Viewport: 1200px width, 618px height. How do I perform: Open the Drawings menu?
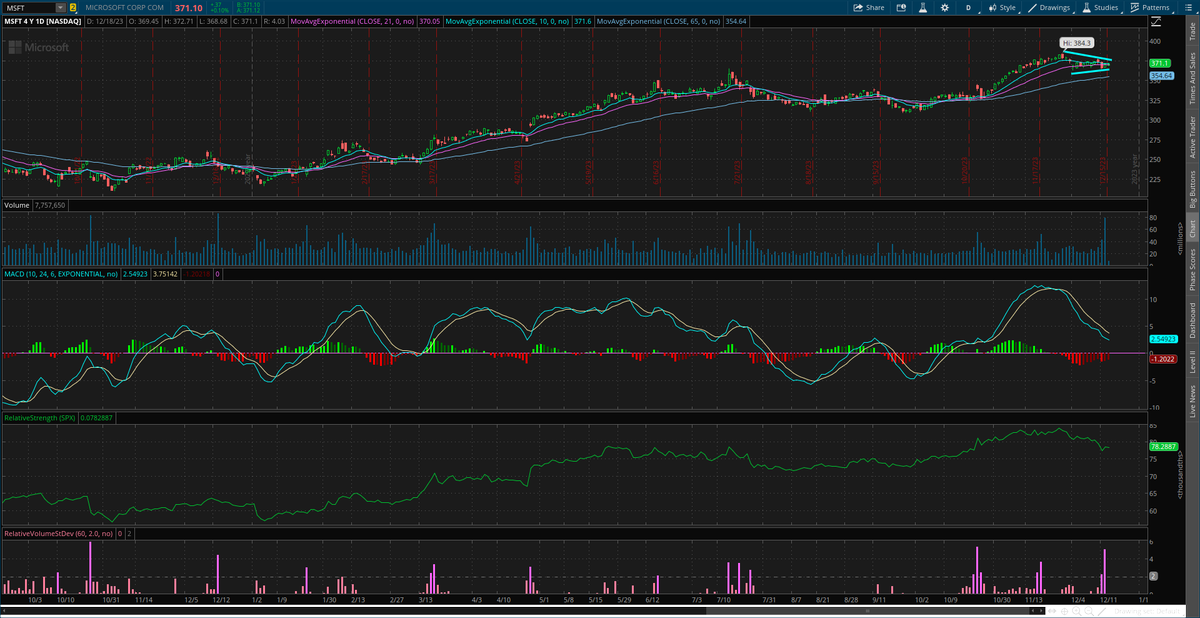1049,7
